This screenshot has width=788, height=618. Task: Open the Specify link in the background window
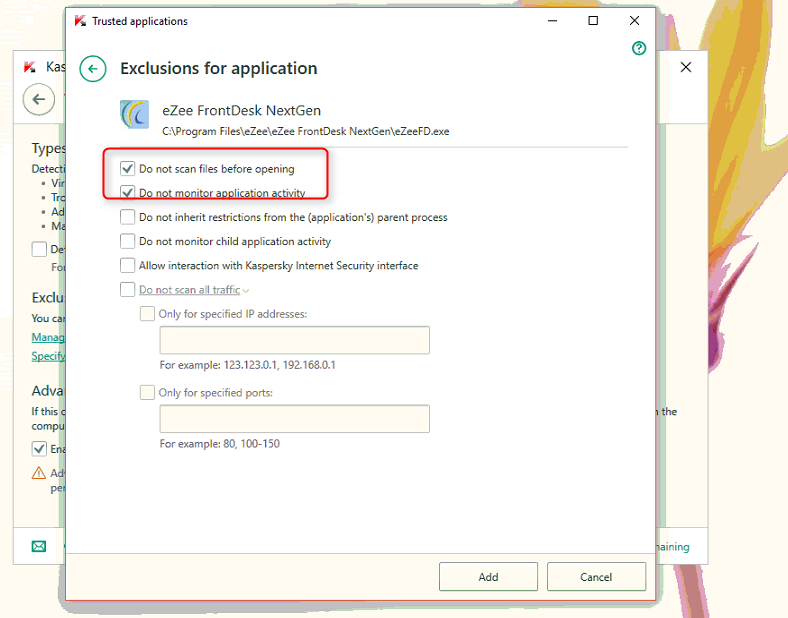click(48, 356)
